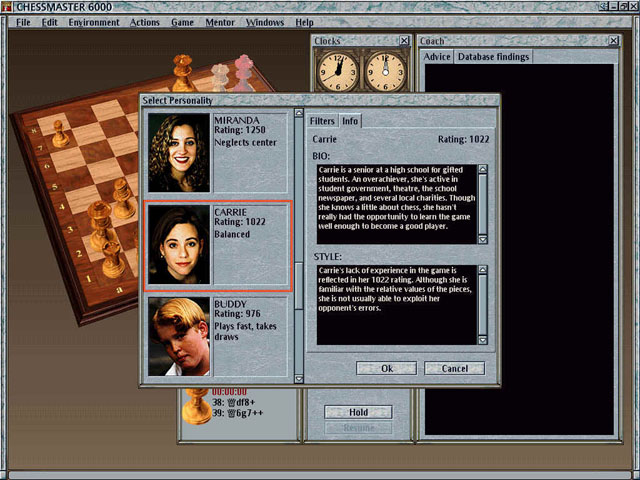The image size is (640, 480).
Task: Open the File menu
Action: [23, 22]
